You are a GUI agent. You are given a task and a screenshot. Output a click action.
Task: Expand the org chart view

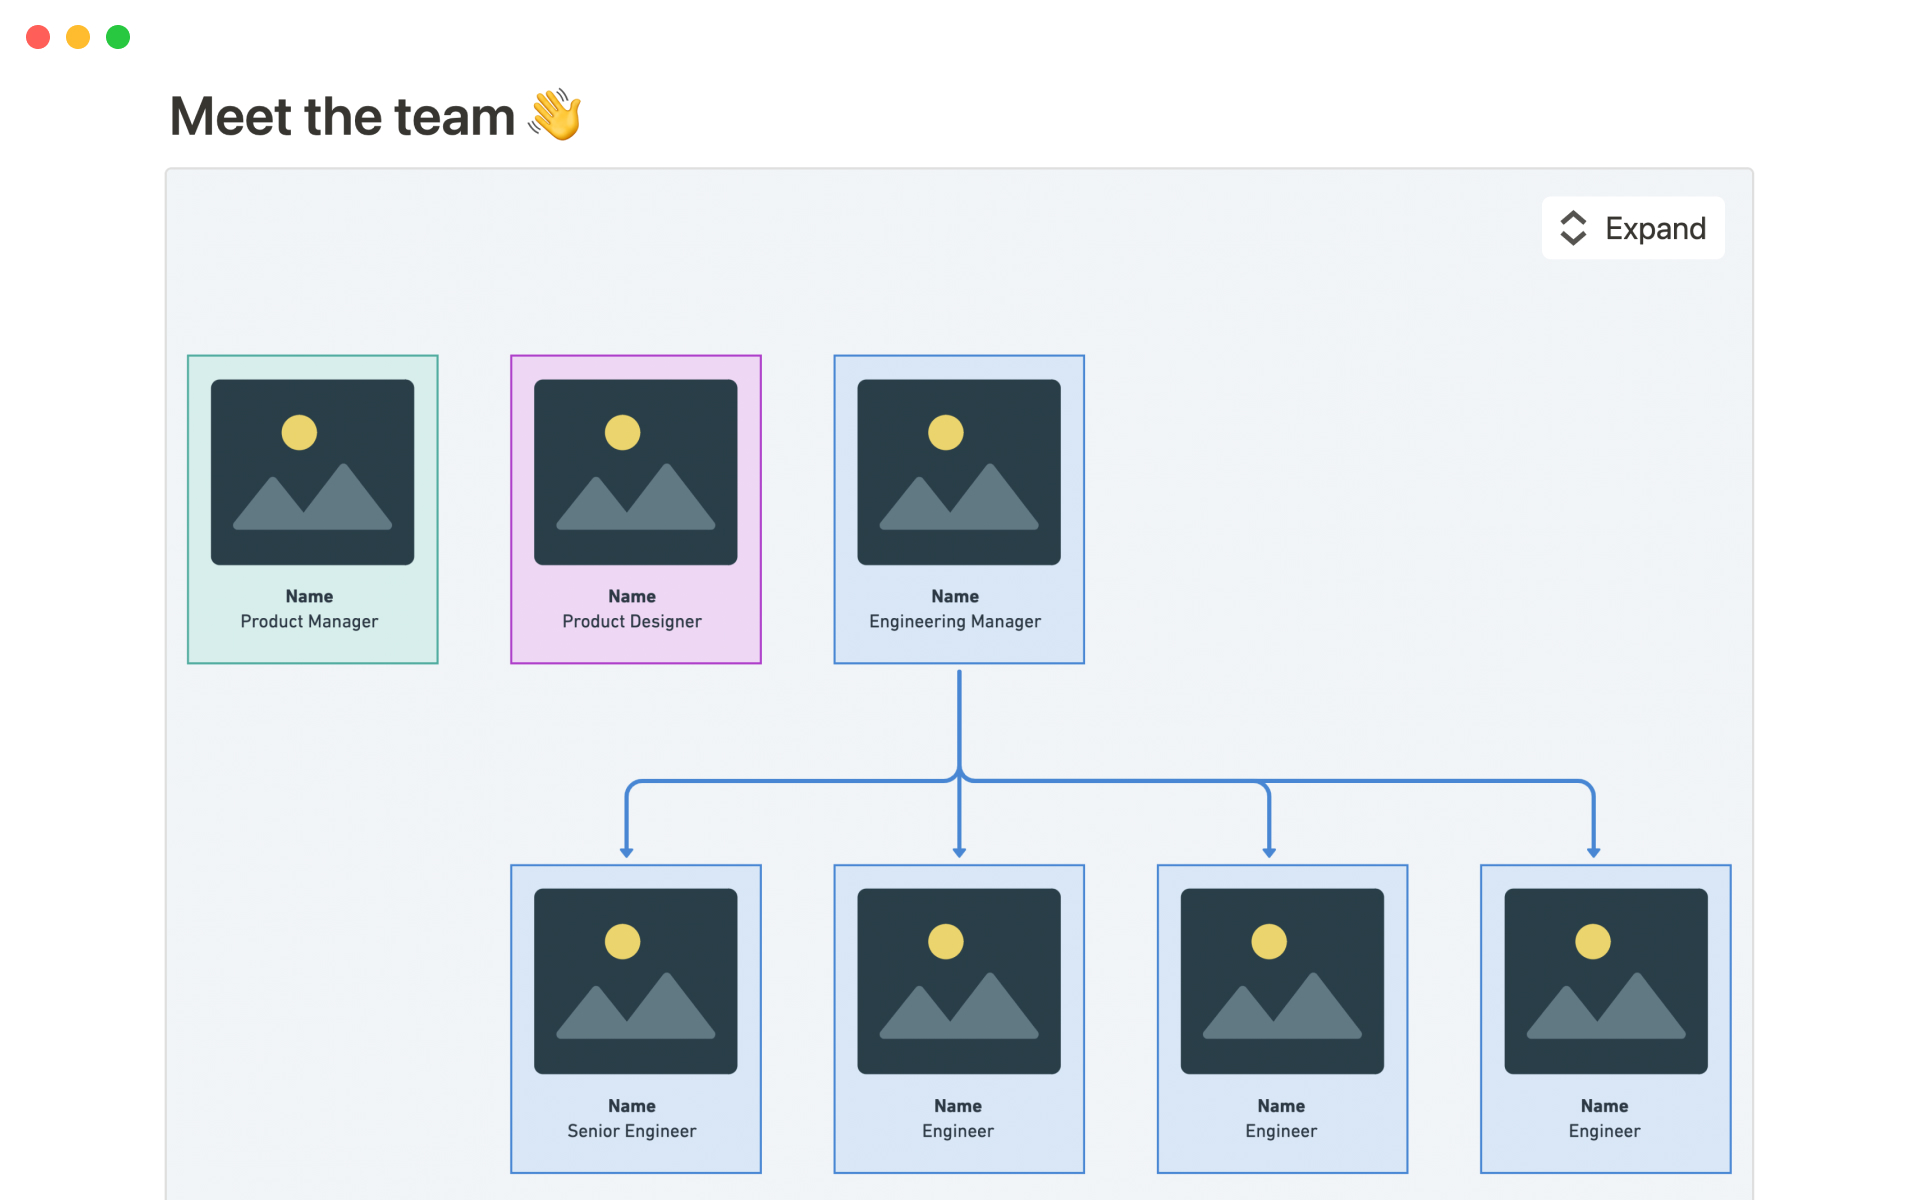pos(1632,228)
